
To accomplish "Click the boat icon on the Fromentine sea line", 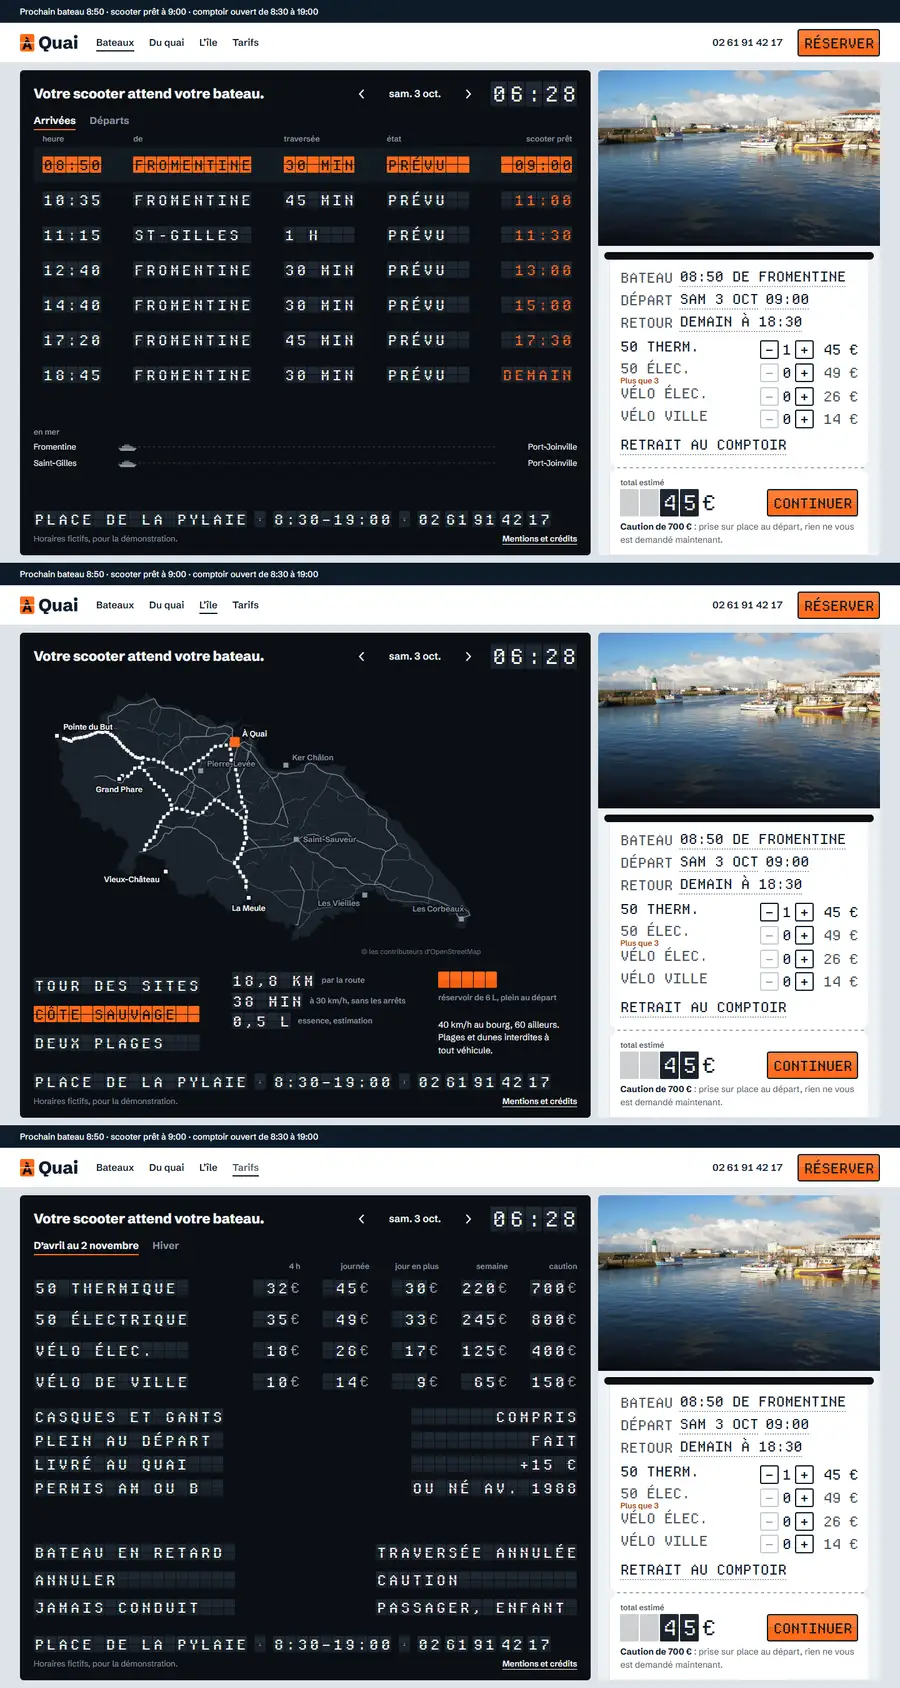I will pyautogui.click(x=127, y=447).
